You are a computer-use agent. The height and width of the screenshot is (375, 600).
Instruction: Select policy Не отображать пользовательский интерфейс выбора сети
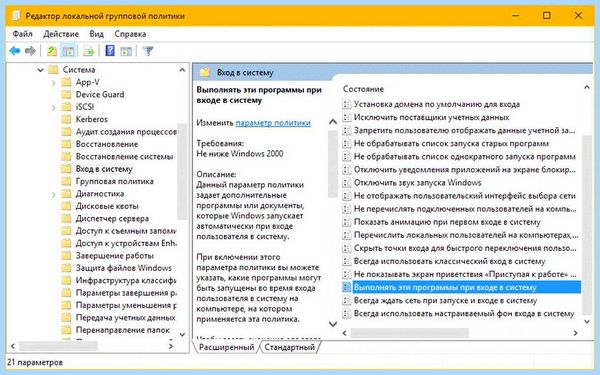pos(465,196)
